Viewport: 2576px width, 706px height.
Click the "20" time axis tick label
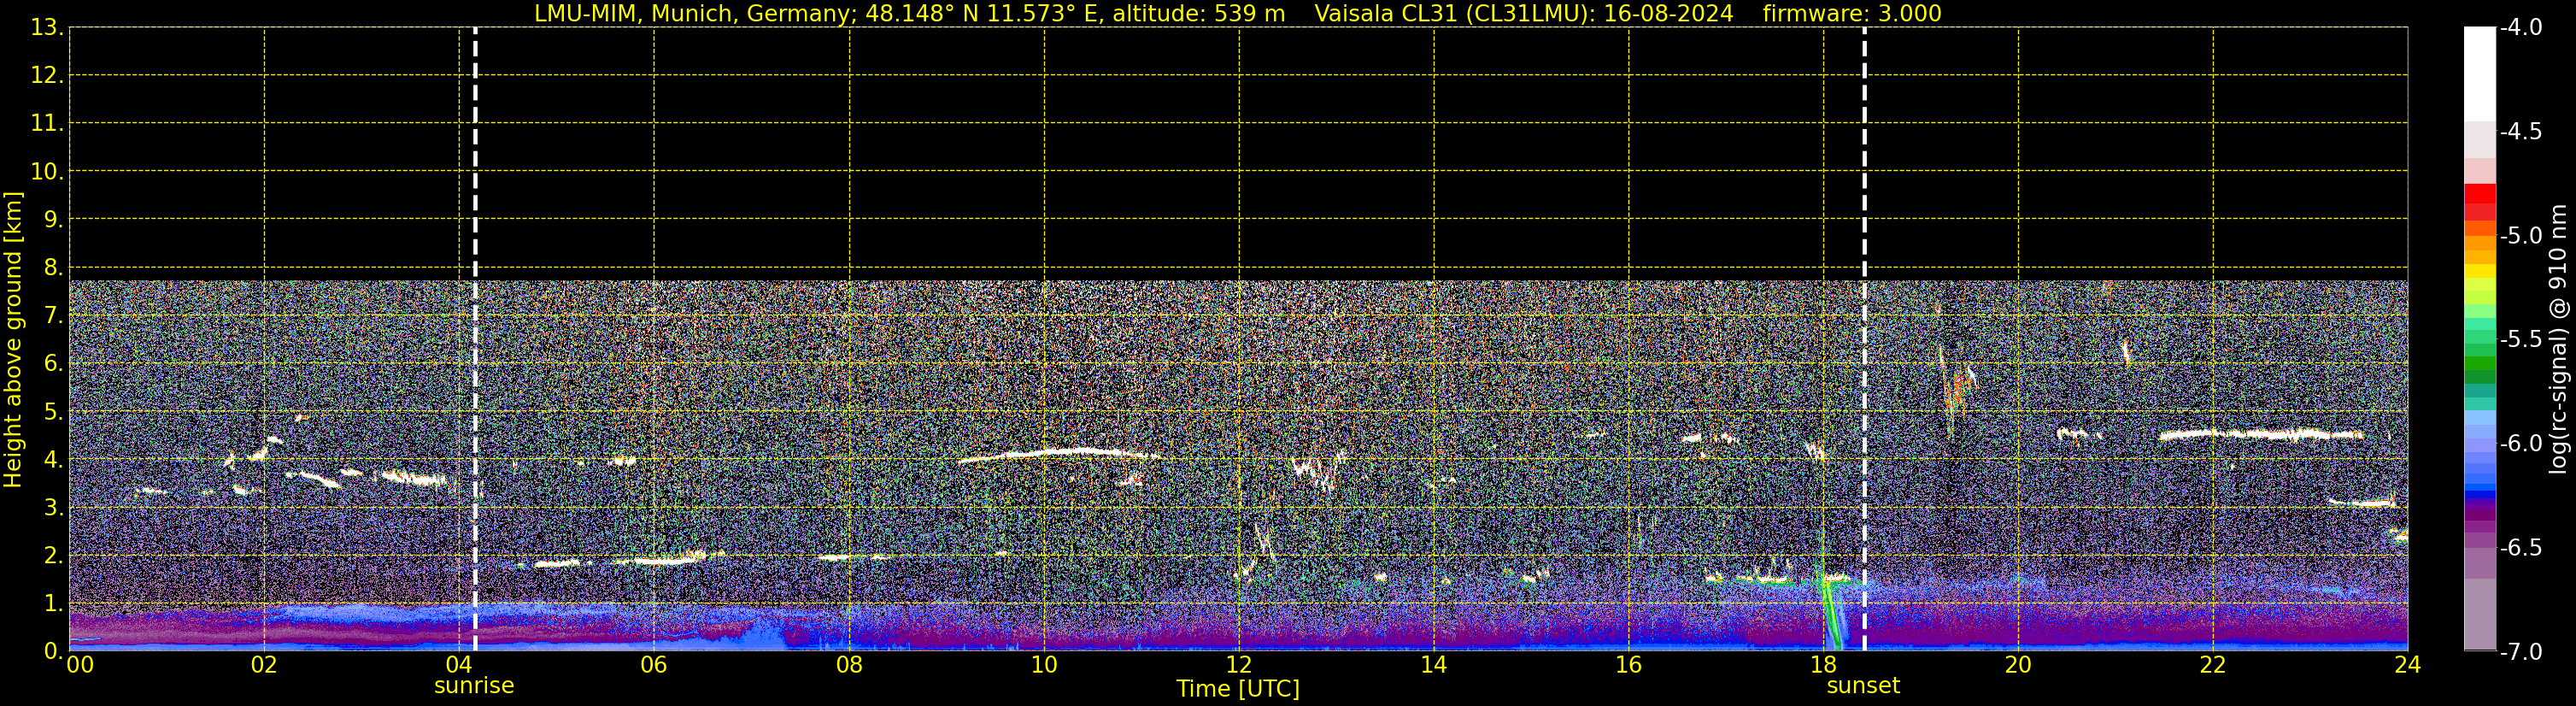click(x=2018, y=665)
